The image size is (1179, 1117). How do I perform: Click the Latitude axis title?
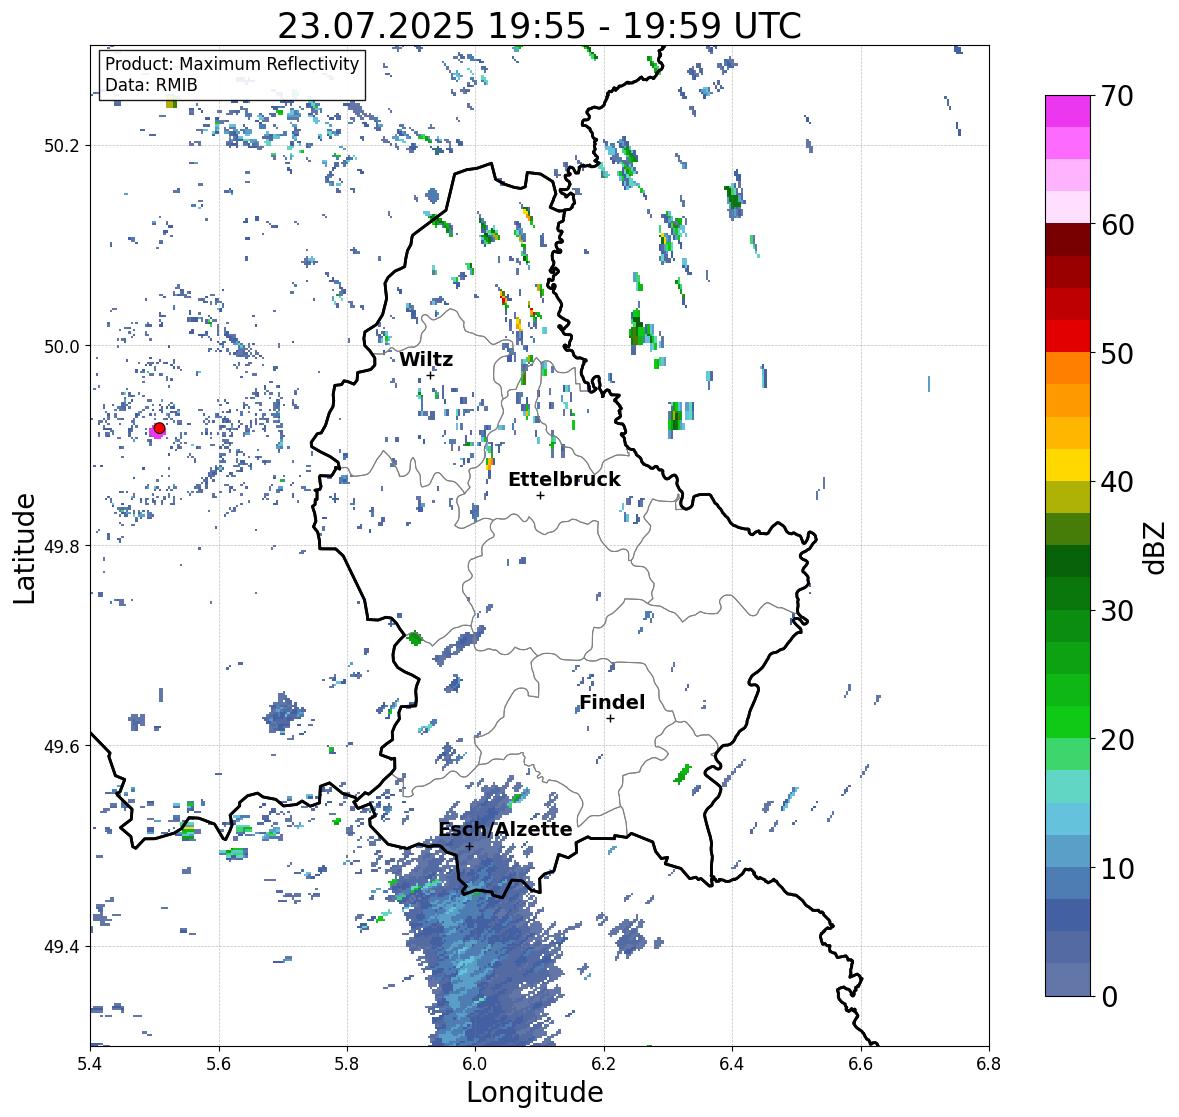(x=24, y=548)
